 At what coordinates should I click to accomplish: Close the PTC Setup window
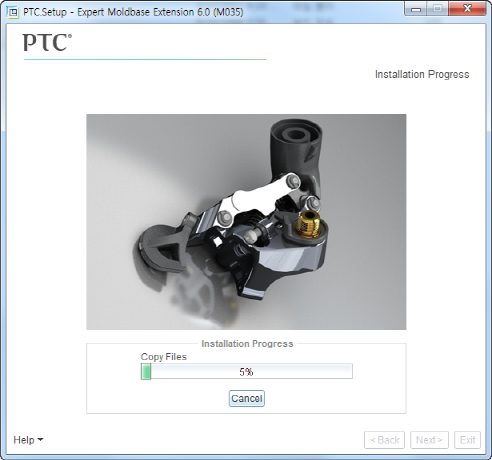click(x=467, y=9)
